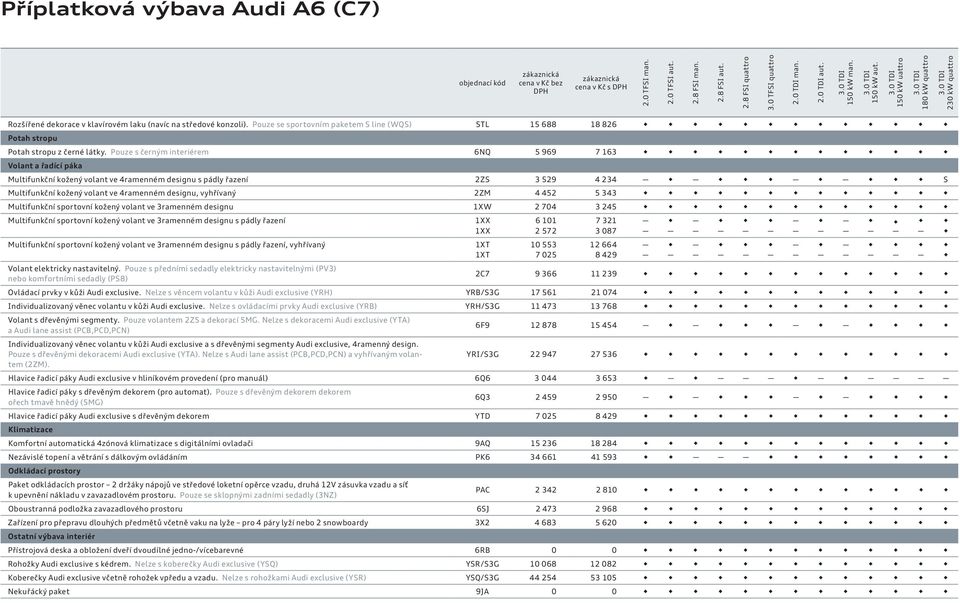The height and width of the screenshot is (603, 960).
Task: Click the price '15 688' in the STL row
Action: [x=543, y=124]
